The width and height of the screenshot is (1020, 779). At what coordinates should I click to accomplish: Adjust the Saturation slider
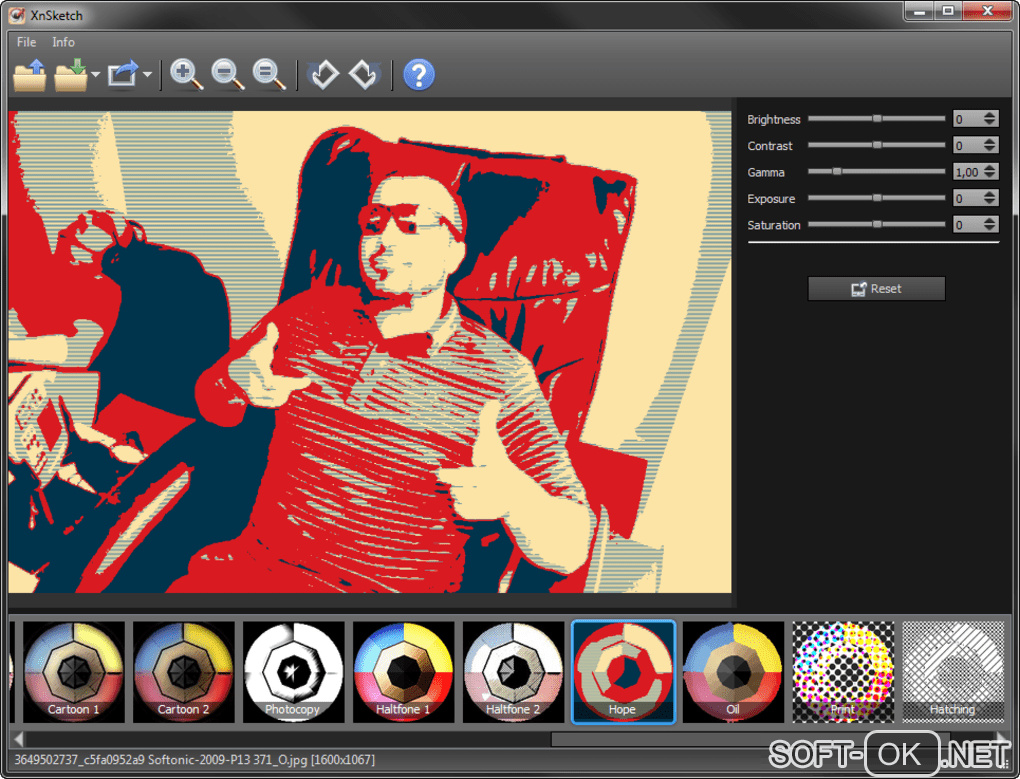(x=876, y=224)
